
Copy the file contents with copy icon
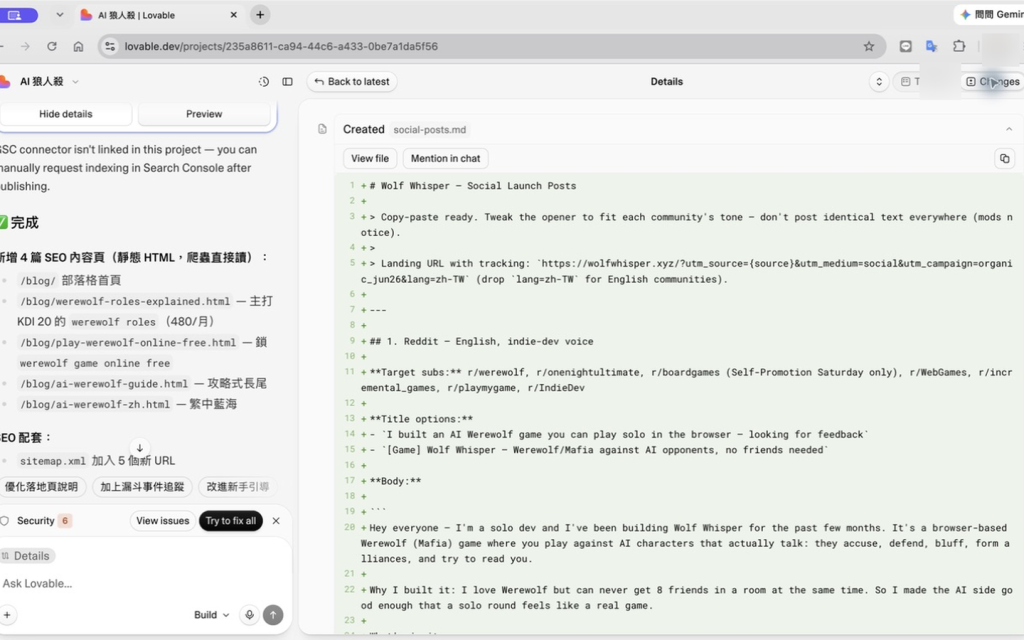coord(1004,159)
